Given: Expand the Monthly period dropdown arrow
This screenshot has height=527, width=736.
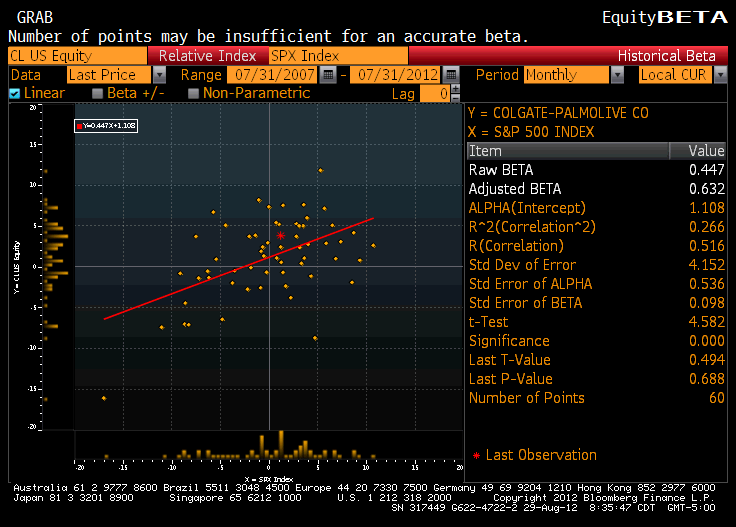Looking at the screenshot, I should coord(617,75).
